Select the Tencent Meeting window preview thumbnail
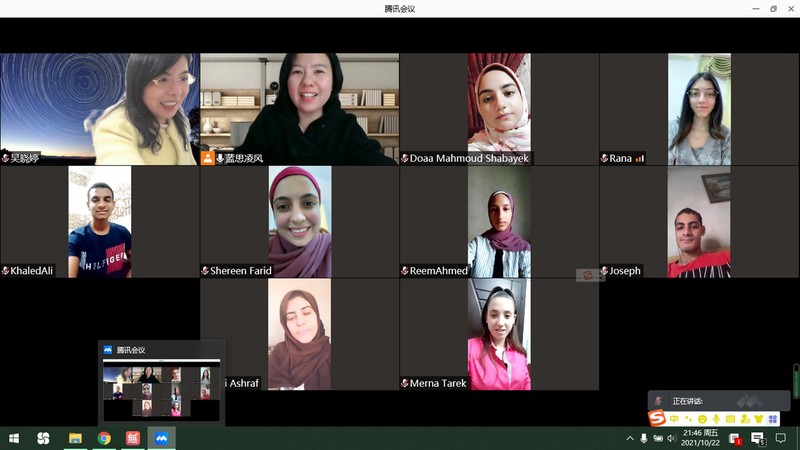 click(162, 389)
